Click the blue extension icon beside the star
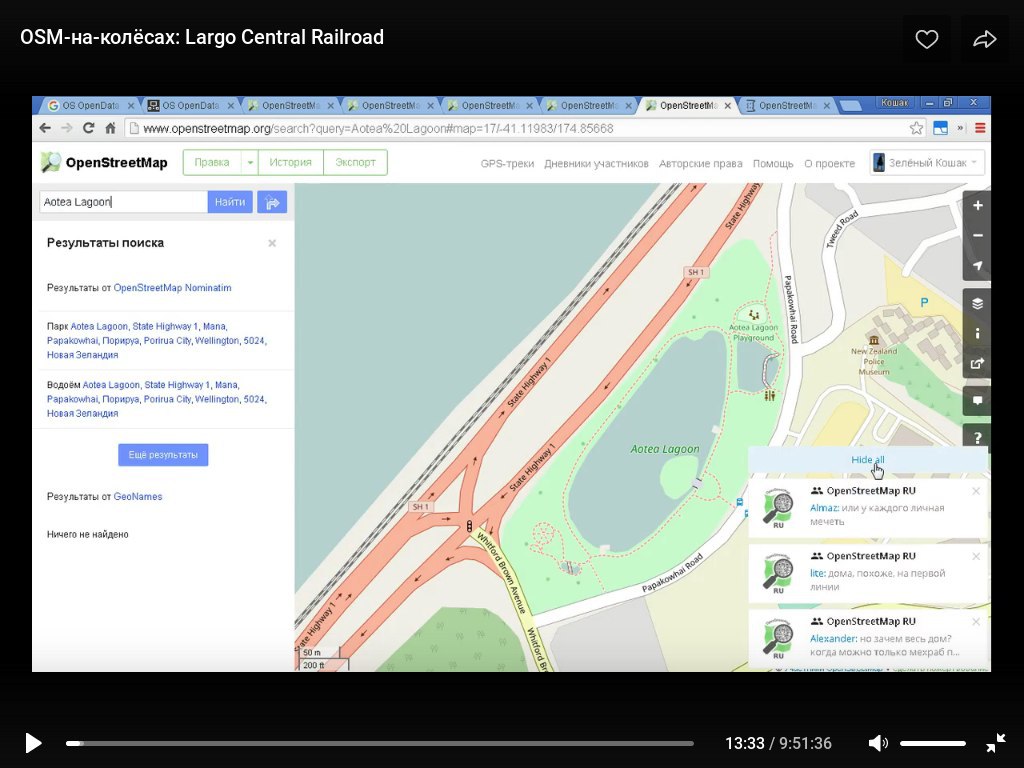Screen dimensions: 1024x768 coord(940,128)
